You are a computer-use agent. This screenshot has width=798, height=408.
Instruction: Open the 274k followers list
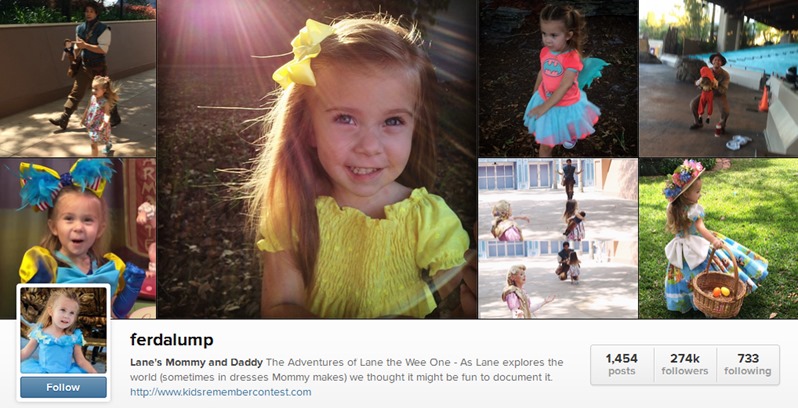pos(685,365)
